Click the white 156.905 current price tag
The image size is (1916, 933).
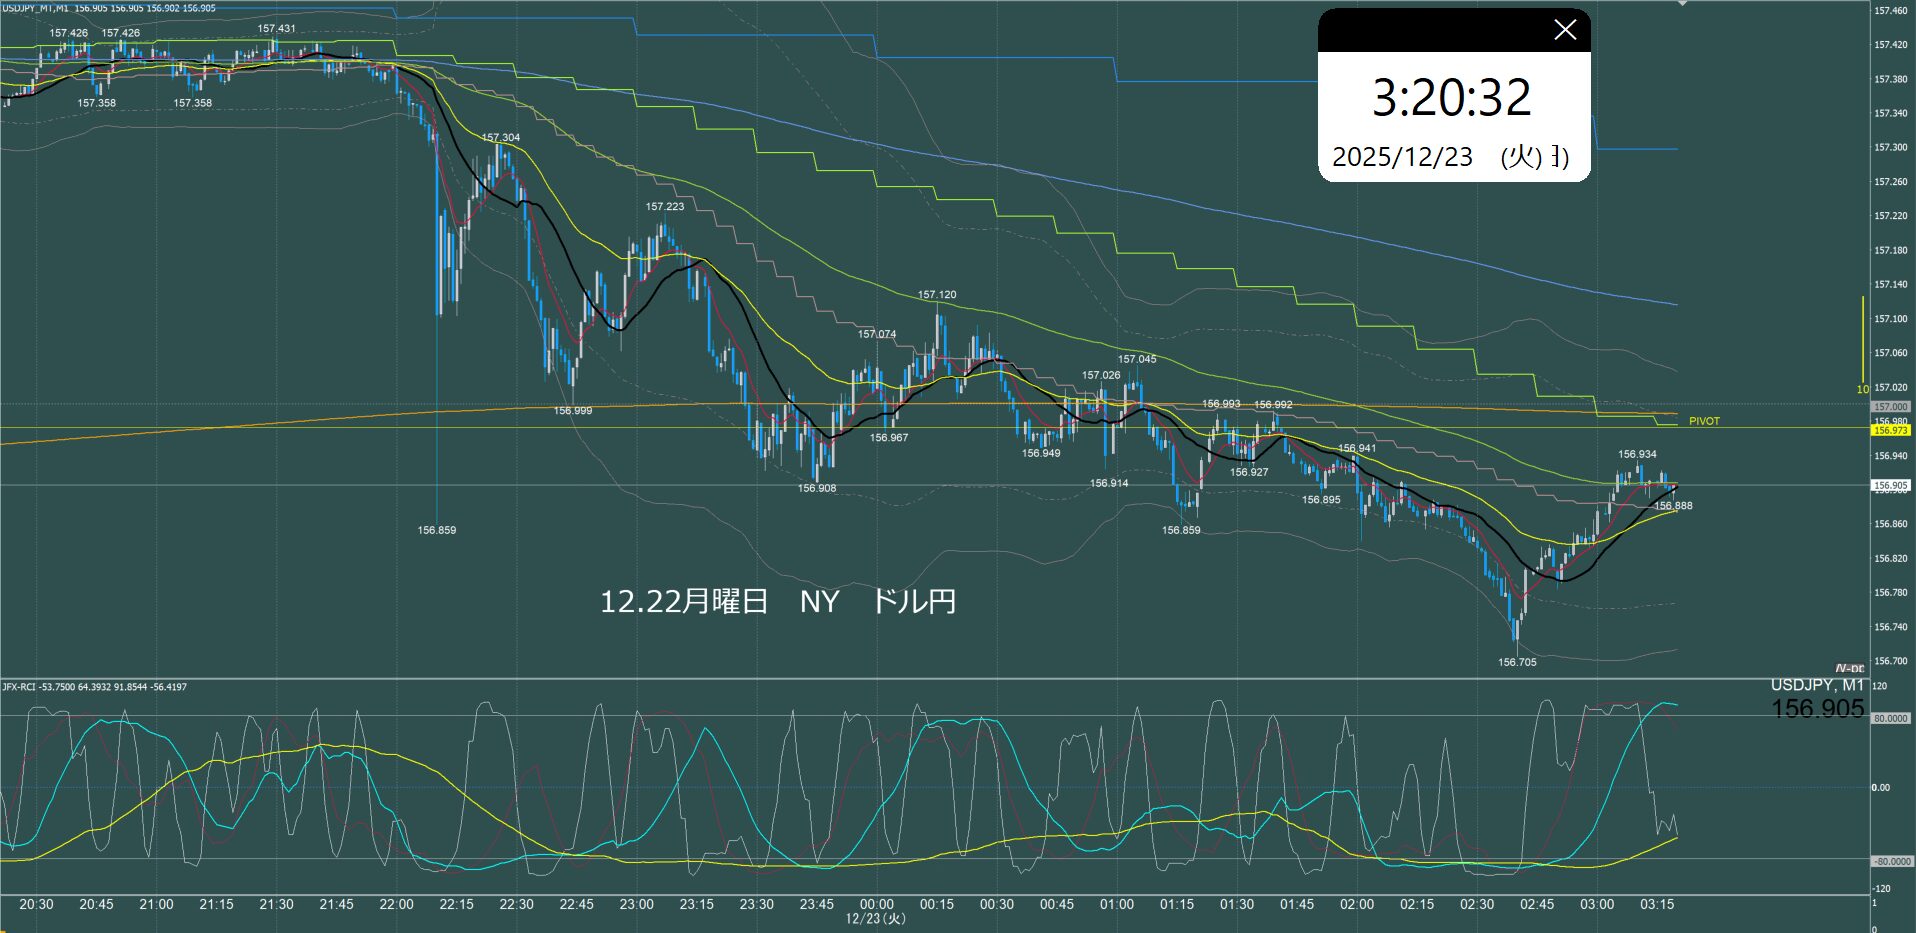coord(1890,485)
